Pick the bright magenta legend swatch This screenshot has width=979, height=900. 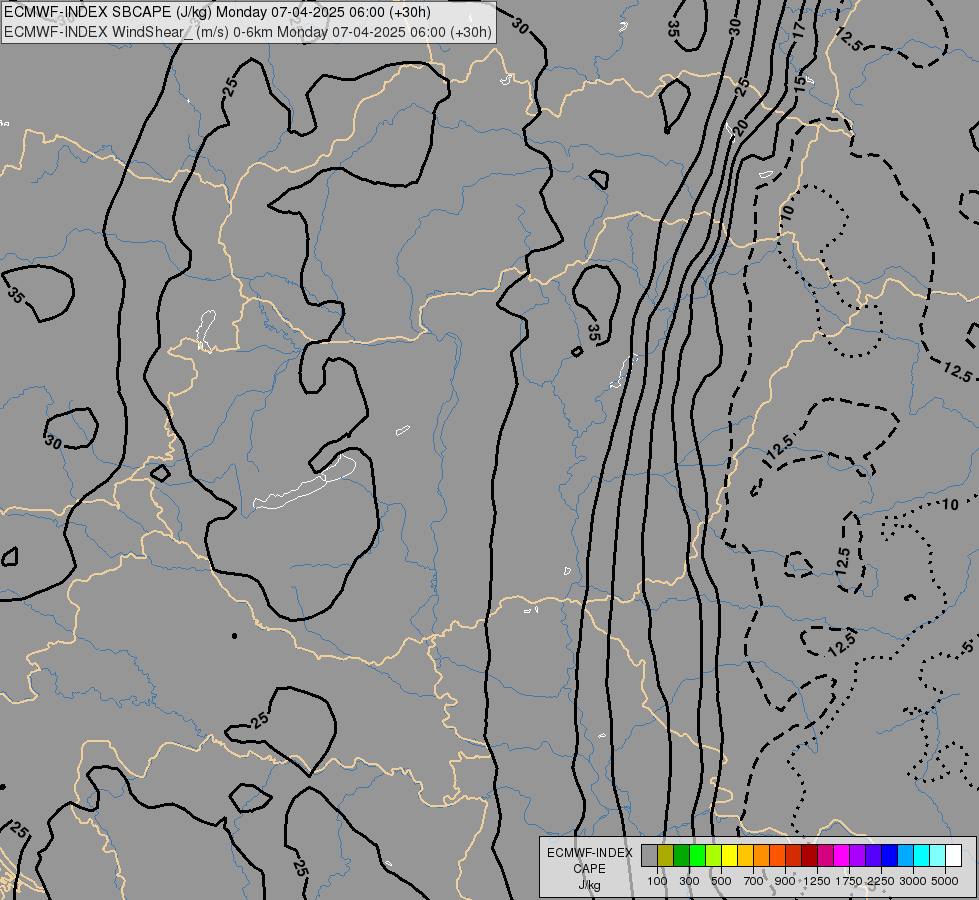coord(841,855)
